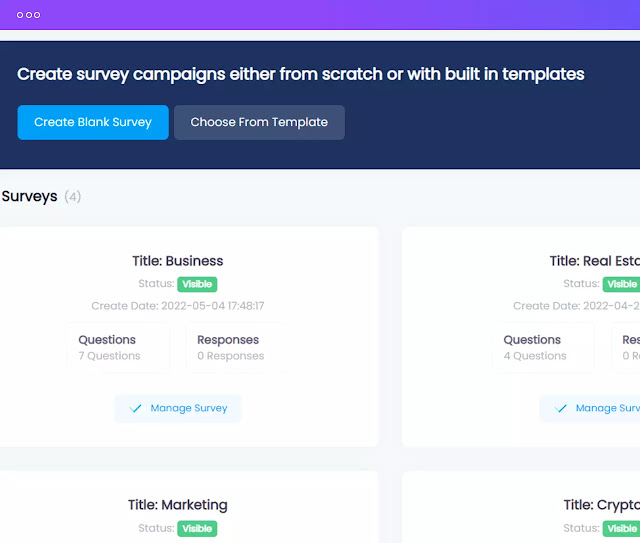Select the Marketing survey Visible status badge
Screen dimensions: 640x543
[x=197, y=529]
